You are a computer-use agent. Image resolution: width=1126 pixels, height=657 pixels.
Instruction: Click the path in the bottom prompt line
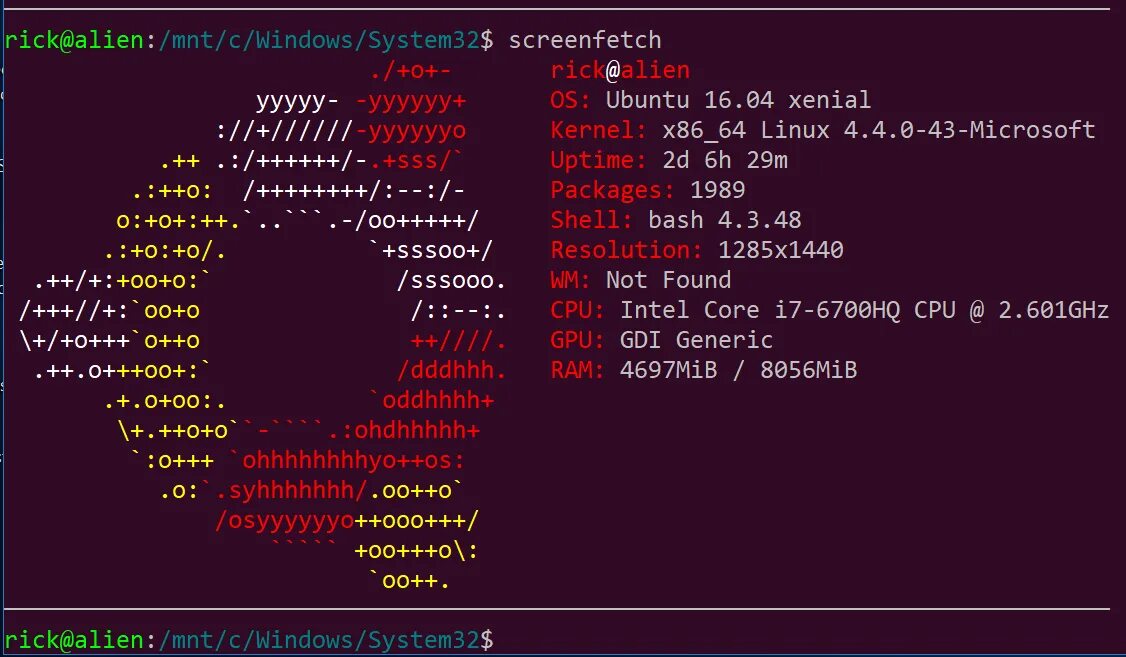click(319, 640)
